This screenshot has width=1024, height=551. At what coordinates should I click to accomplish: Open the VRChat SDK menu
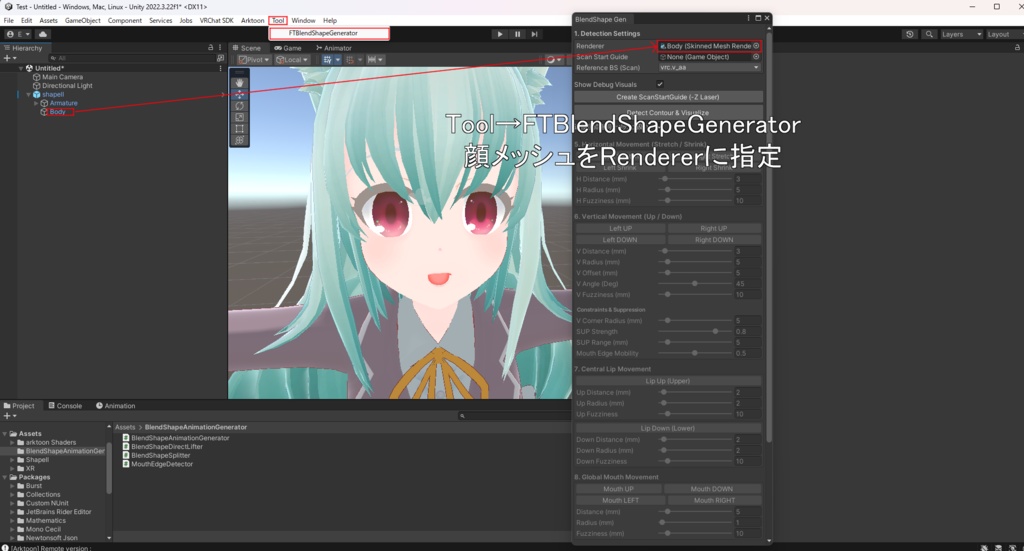(216, 20)
